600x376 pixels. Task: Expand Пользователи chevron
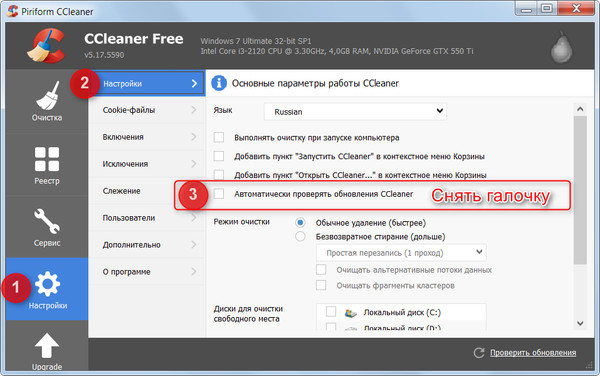194,218
